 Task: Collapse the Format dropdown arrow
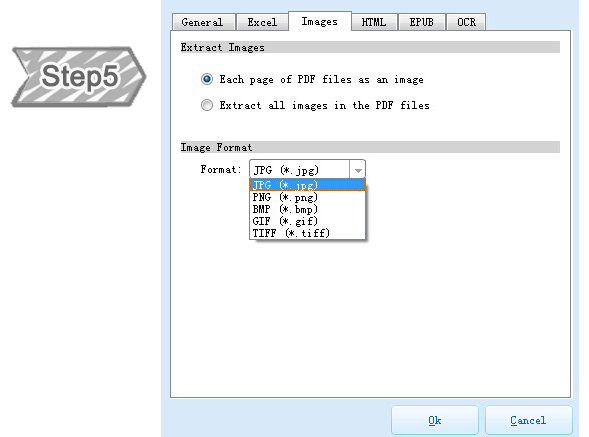[358, 170]
